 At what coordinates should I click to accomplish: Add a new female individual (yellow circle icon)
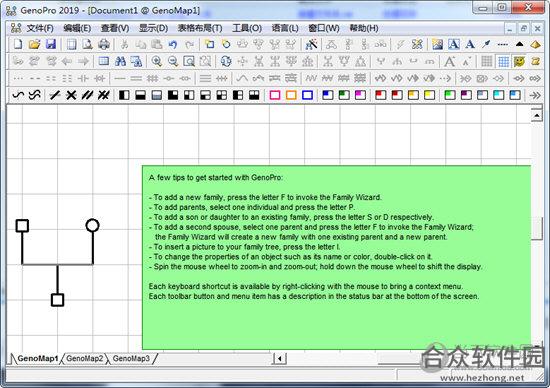point(226,45)
